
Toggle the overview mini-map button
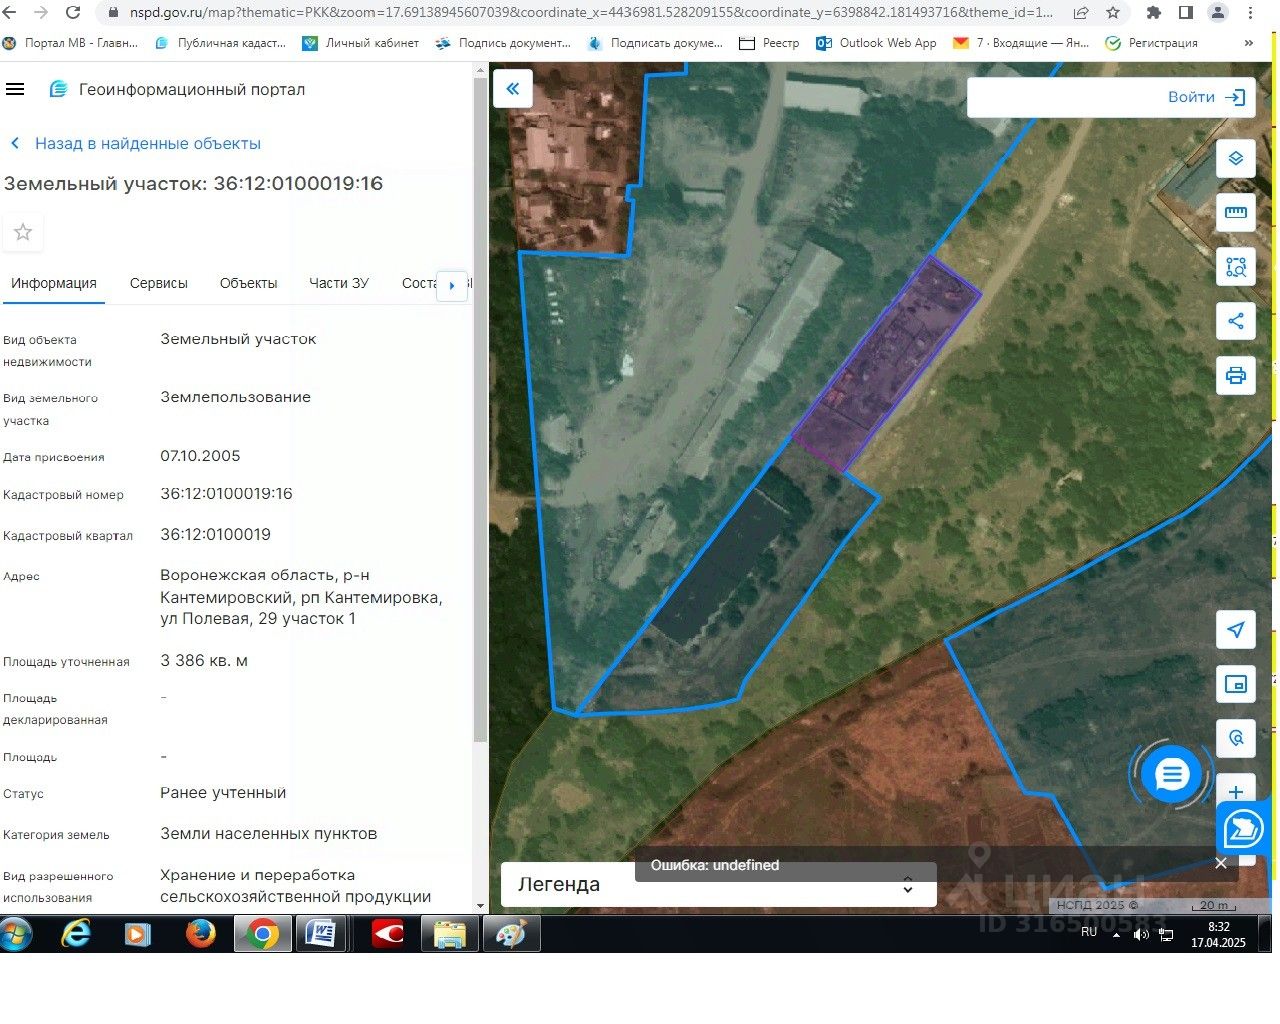pyautogui.click(x=1236, y=684)
